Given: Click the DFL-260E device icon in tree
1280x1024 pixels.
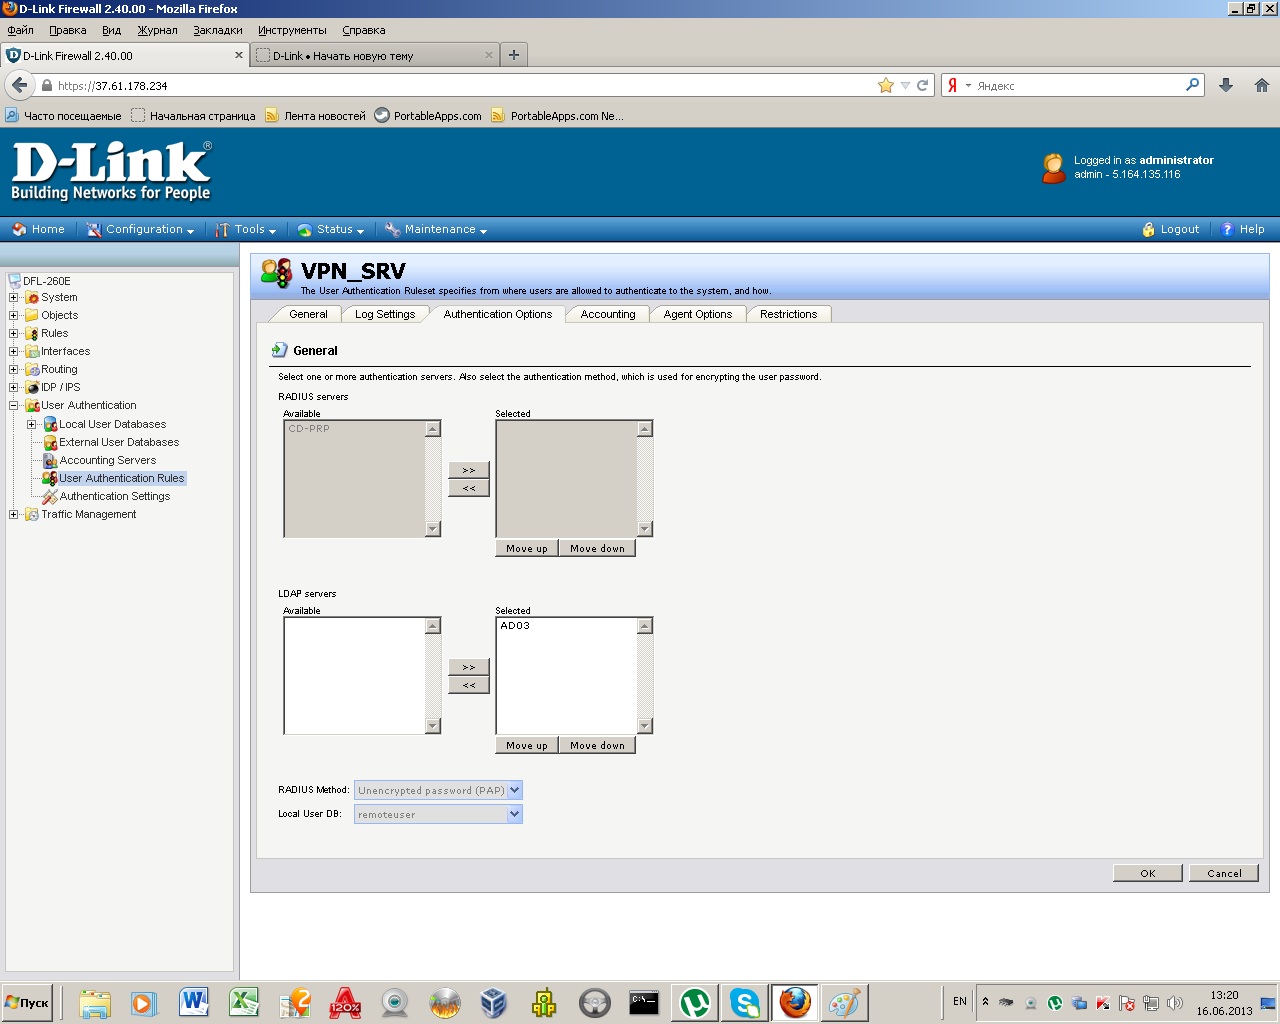Looking at the screenshot, I should [14, 281].
